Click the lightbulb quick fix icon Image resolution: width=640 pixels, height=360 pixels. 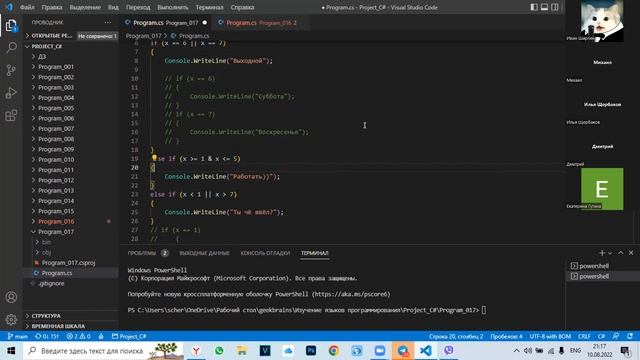pyautogui.click(x=154, y=158)
